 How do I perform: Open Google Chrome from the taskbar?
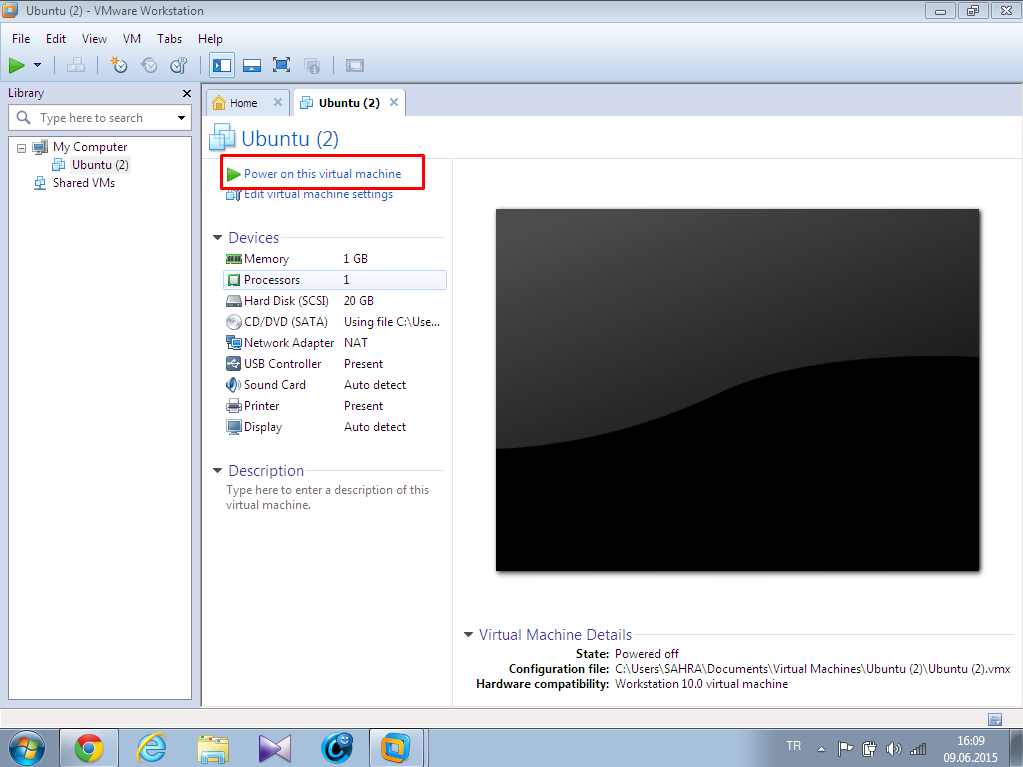pos(89,748)
